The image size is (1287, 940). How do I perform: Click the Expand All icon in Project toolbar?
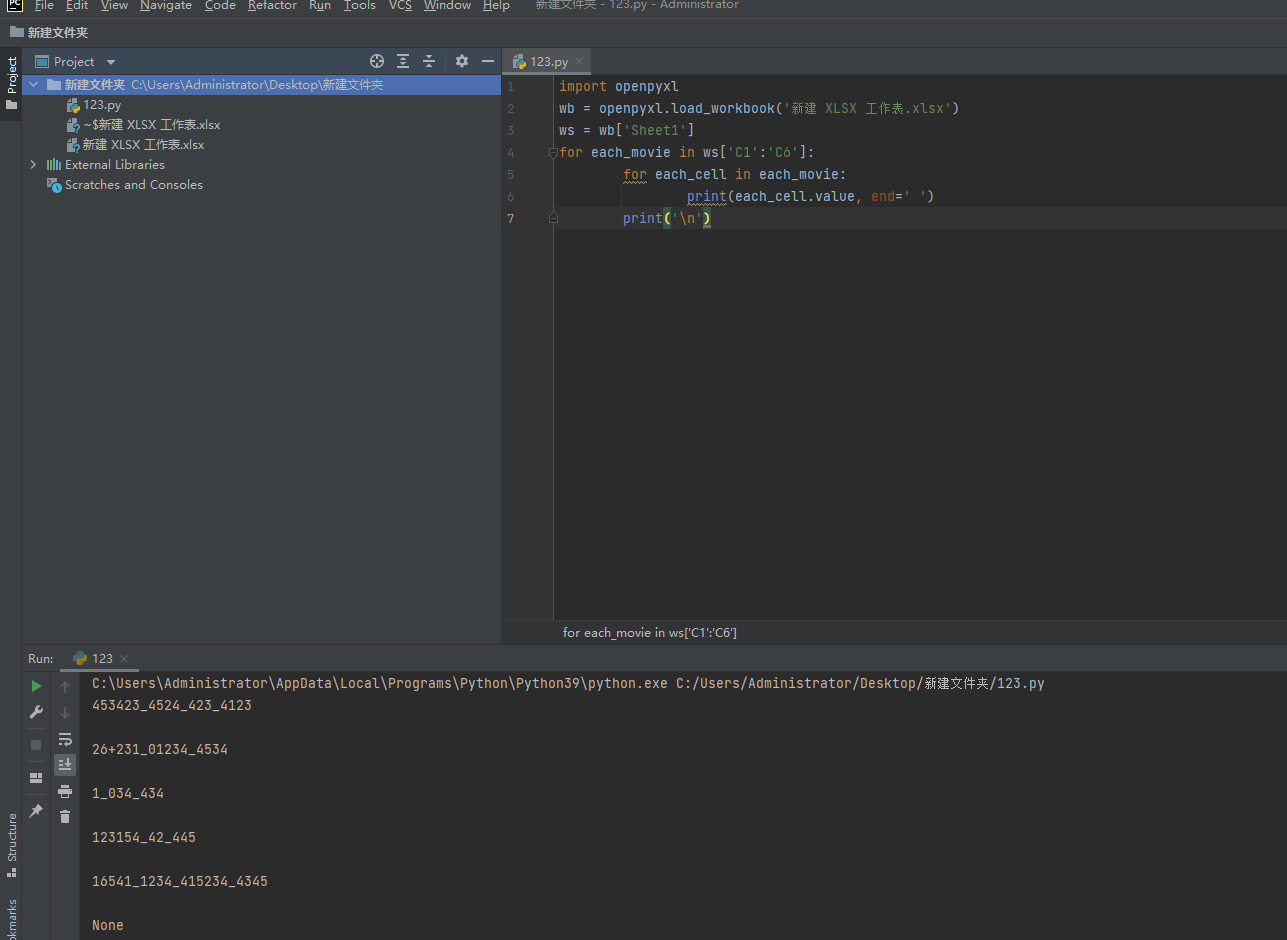403,61
